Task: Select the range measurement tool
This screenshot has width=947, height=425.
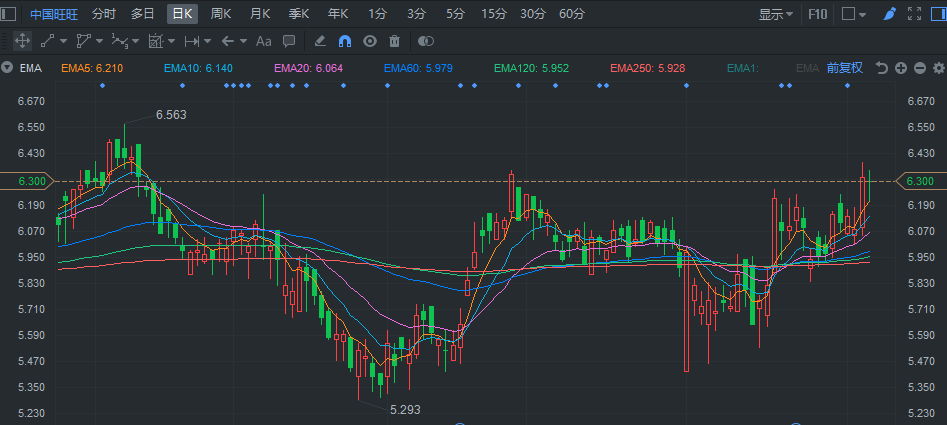Action: coord(192,41)
